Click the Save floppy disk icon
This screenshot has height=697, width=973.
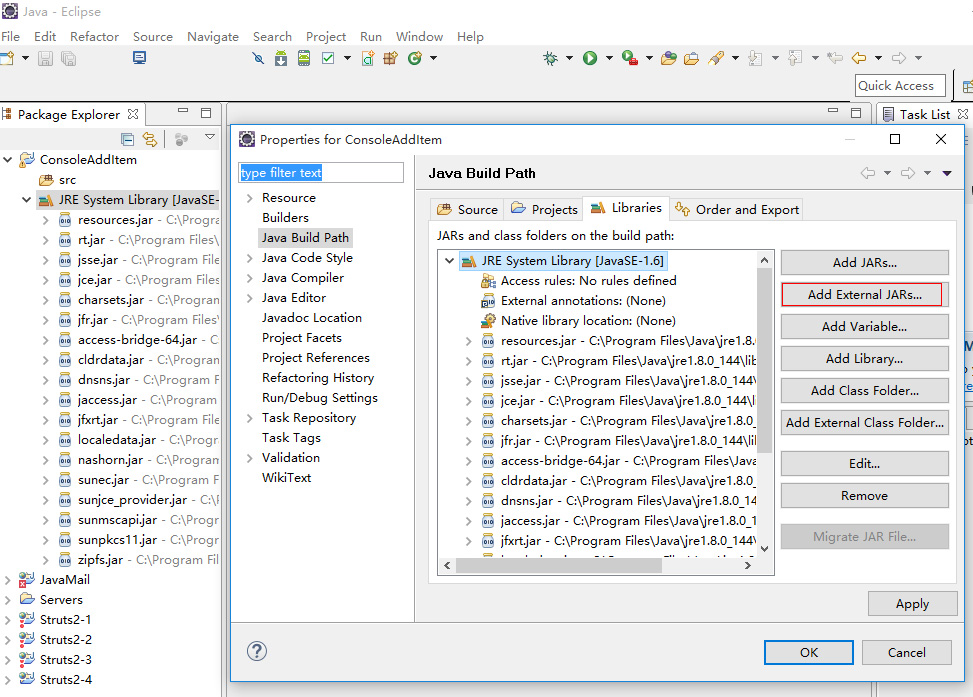click(x=45, y=58)
